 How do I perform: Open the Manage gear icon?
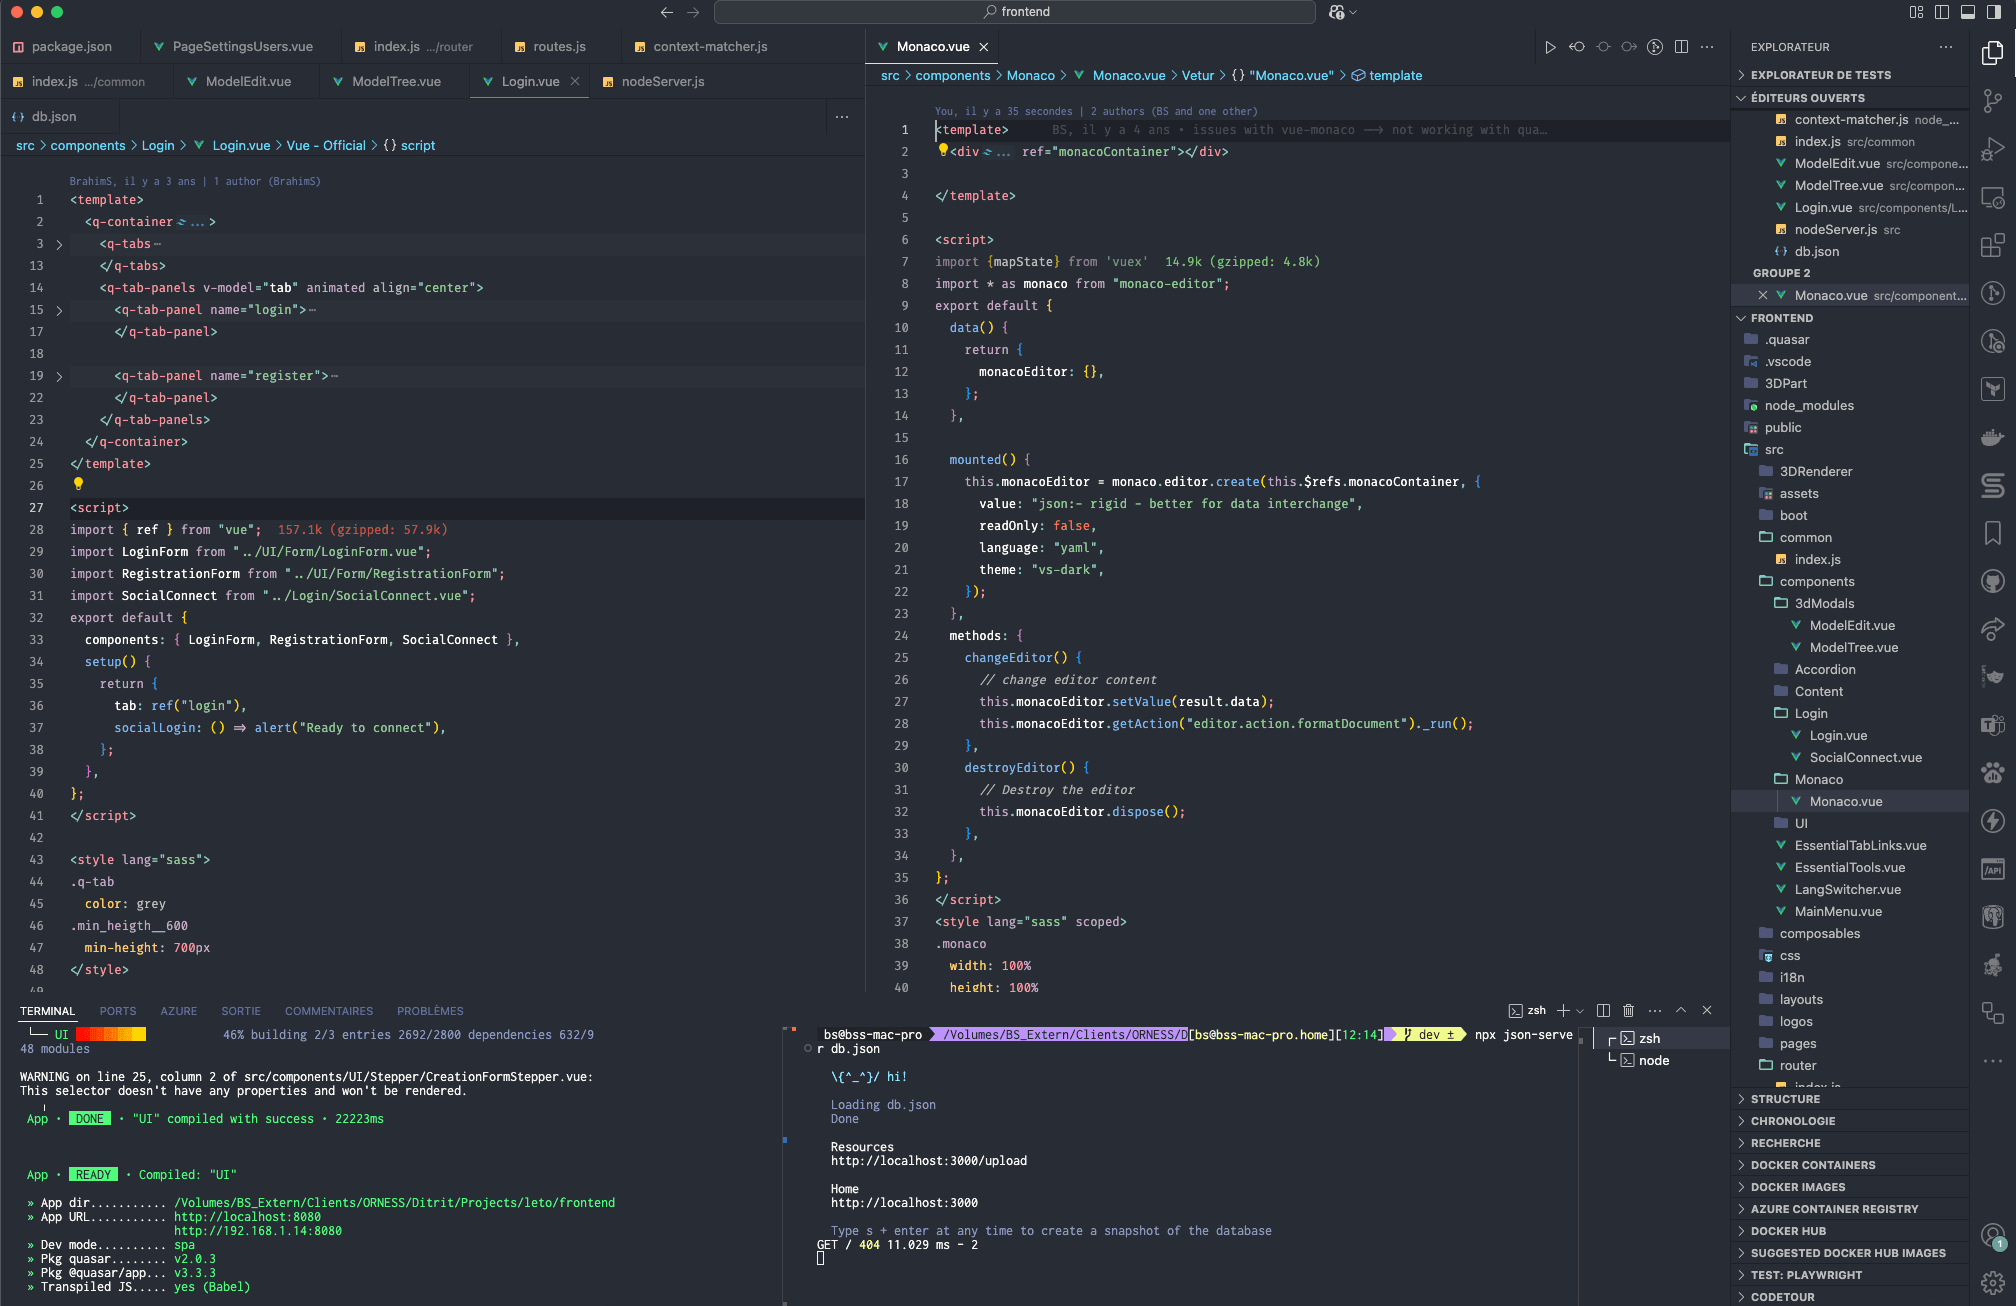point(1992,1282)
